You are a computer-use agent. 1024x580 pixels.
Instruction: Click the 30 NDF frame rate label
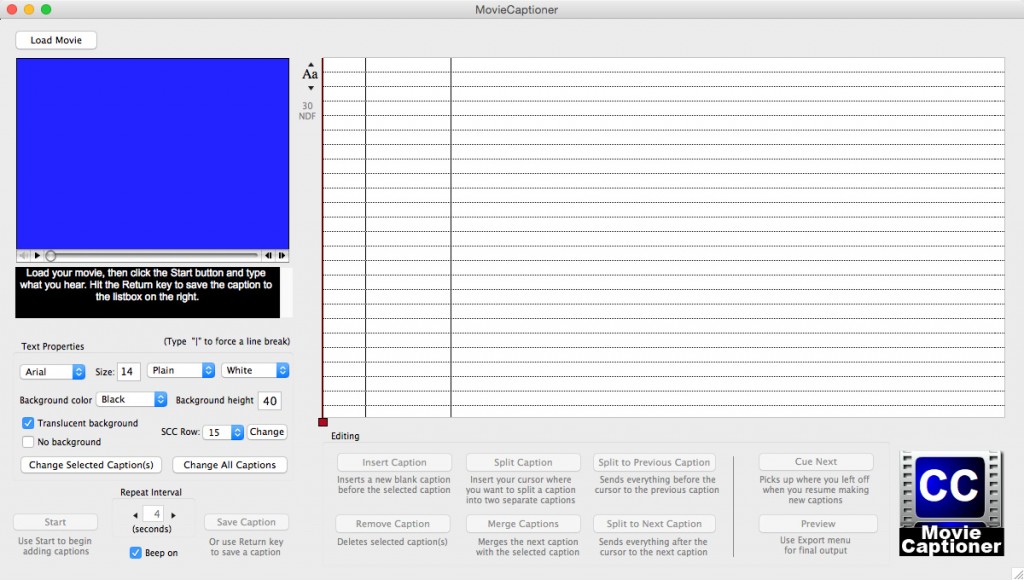307,111
